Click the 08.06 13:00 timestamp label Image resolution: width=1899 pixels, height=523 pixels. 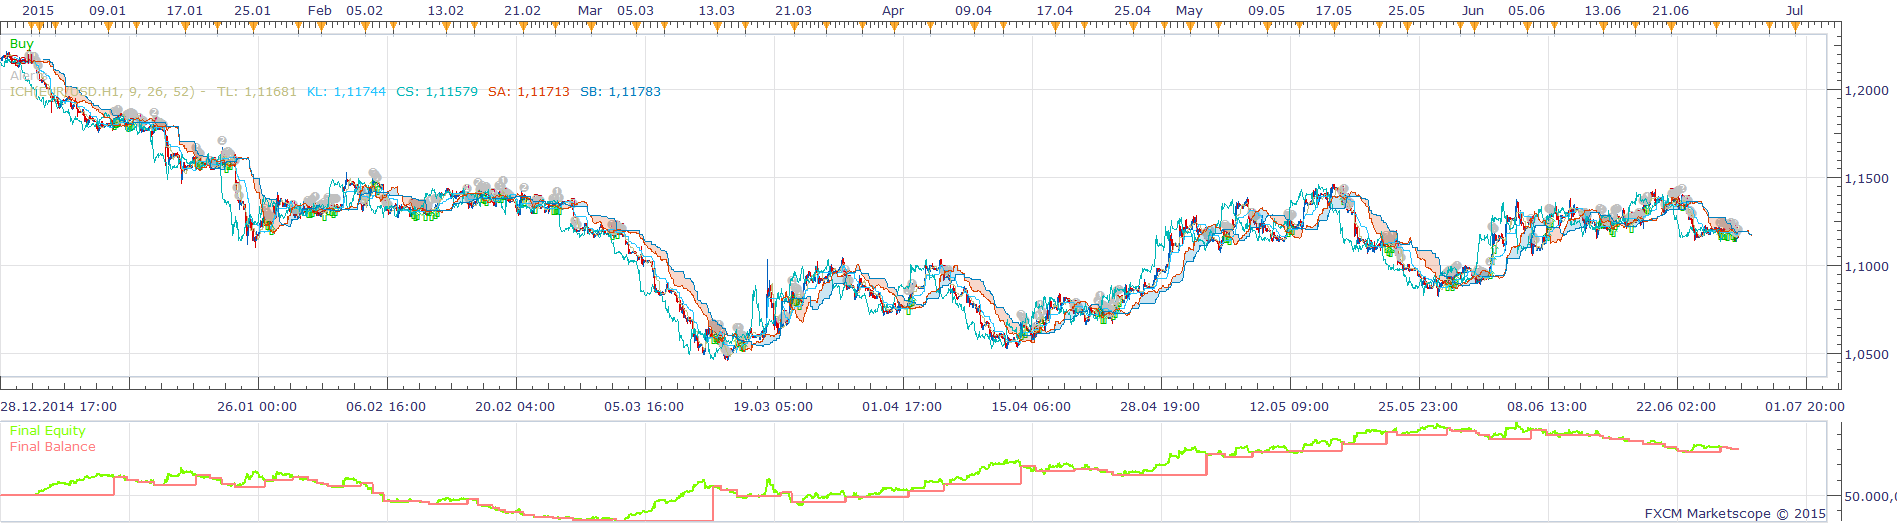[1547, 407]
